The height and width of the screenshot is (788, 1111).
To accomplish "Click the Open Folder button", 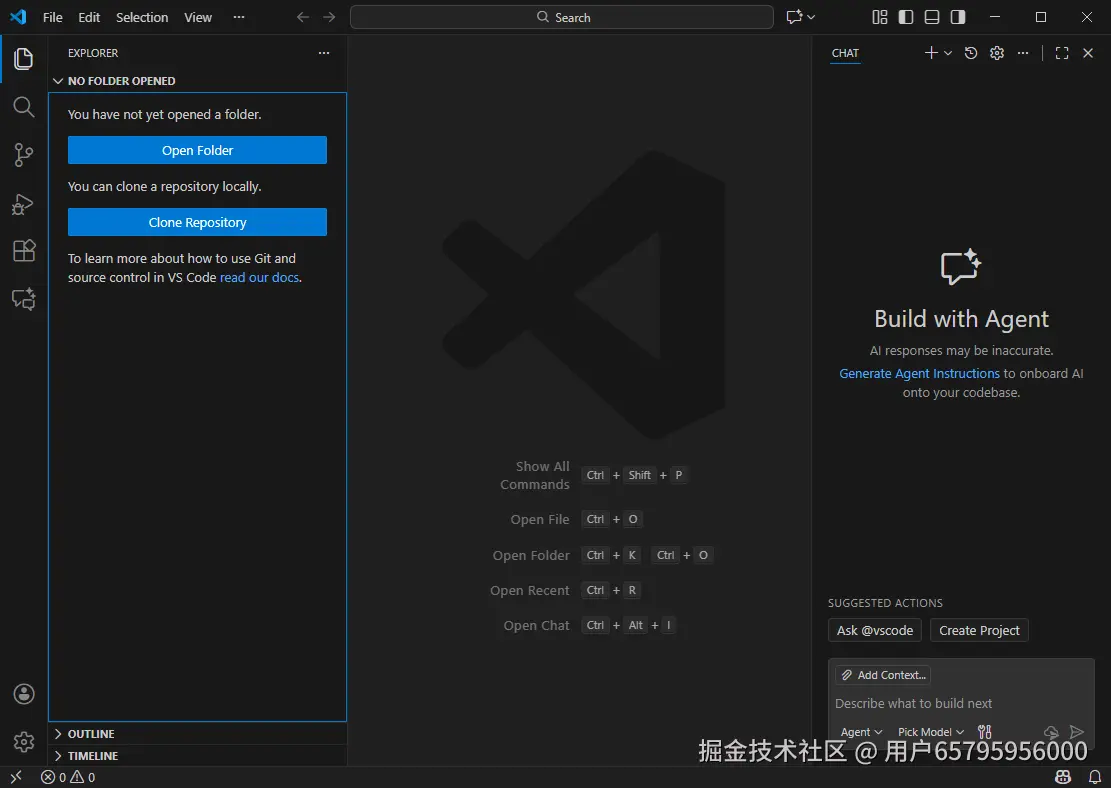I will 198,150.
